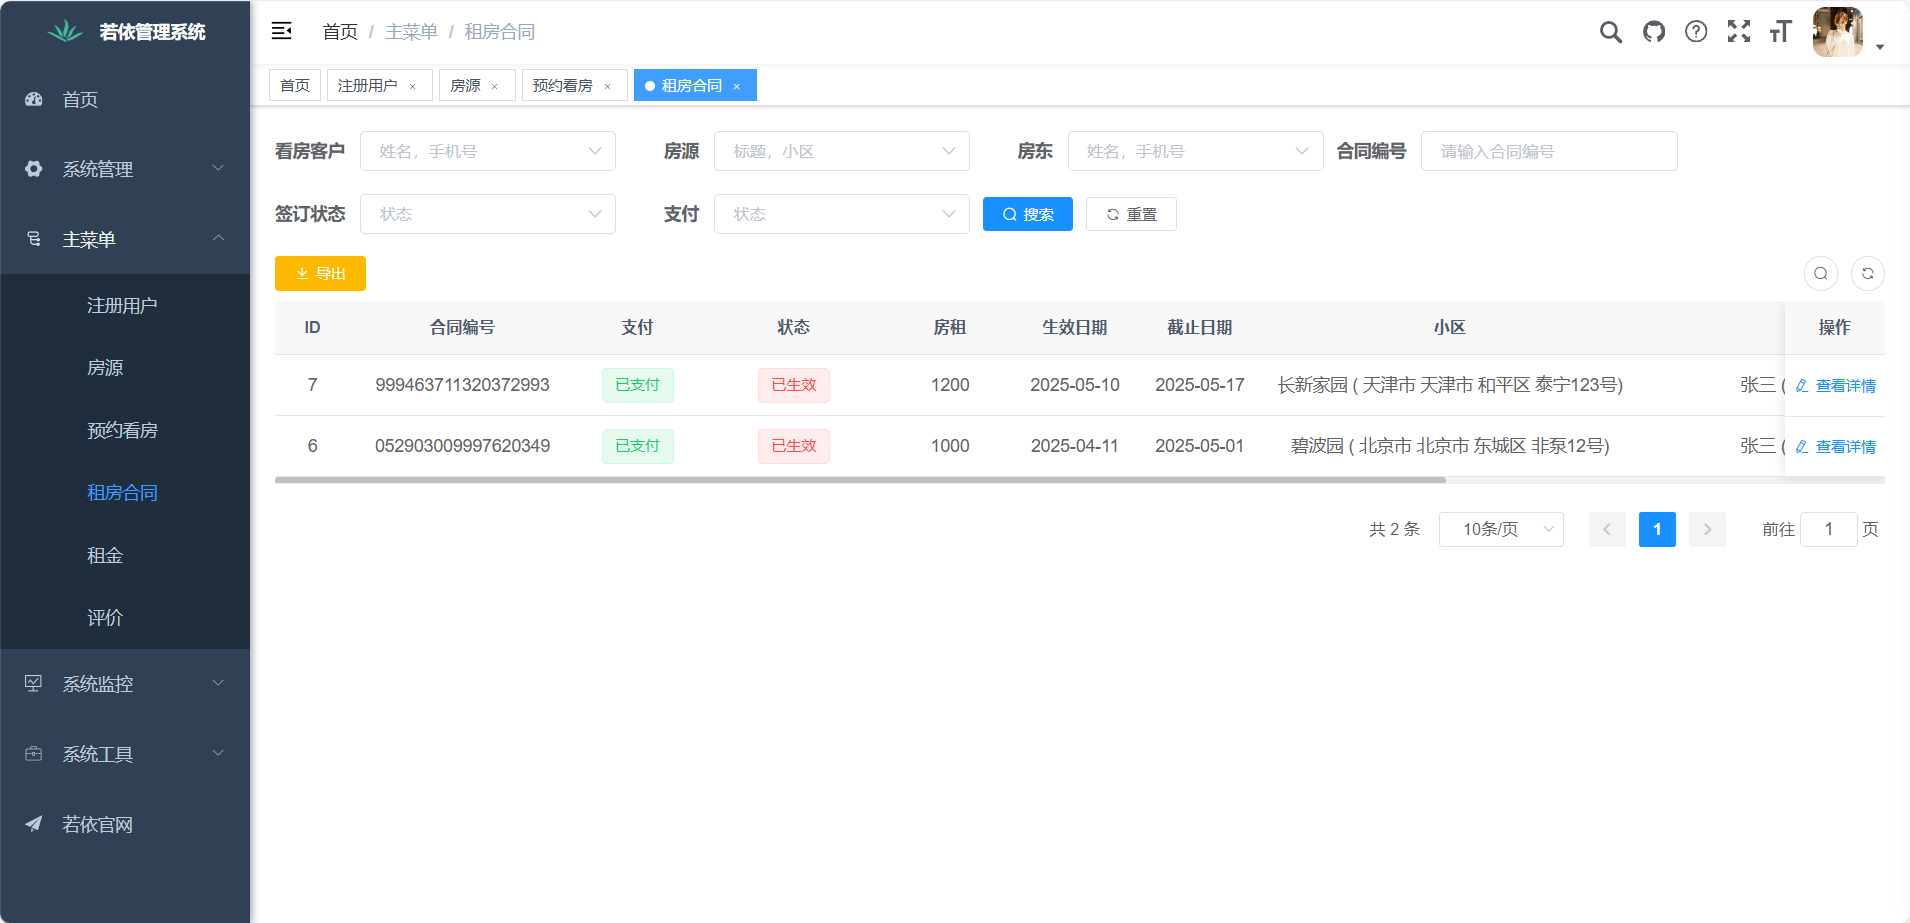1910x923 pixels.
Task: Select 注册用户 in the sidebar submenu
Action: tap(125, 305)
